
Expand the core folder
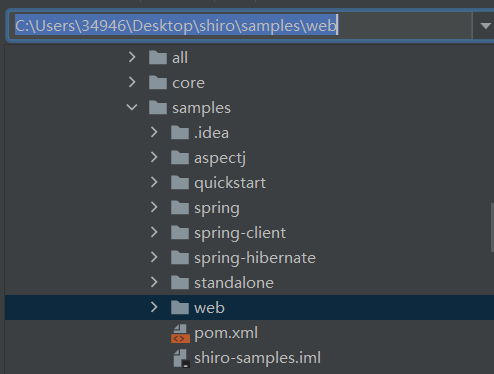click(132, 82)
